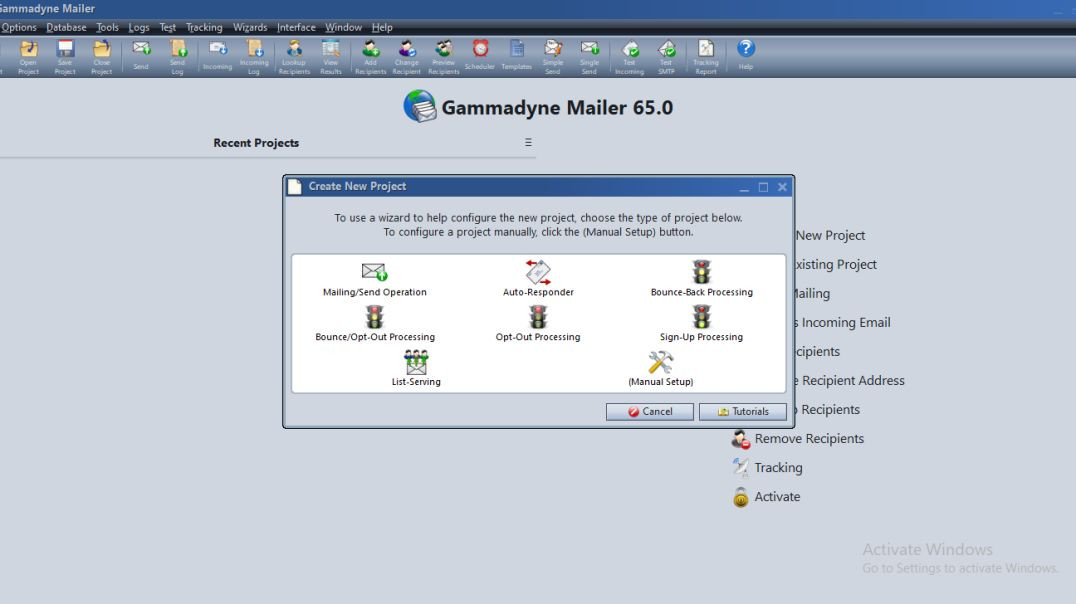Screen dimensions: 1076x604
Task: Click Test Incoming toolbar icon
Action: pos(629,56)
